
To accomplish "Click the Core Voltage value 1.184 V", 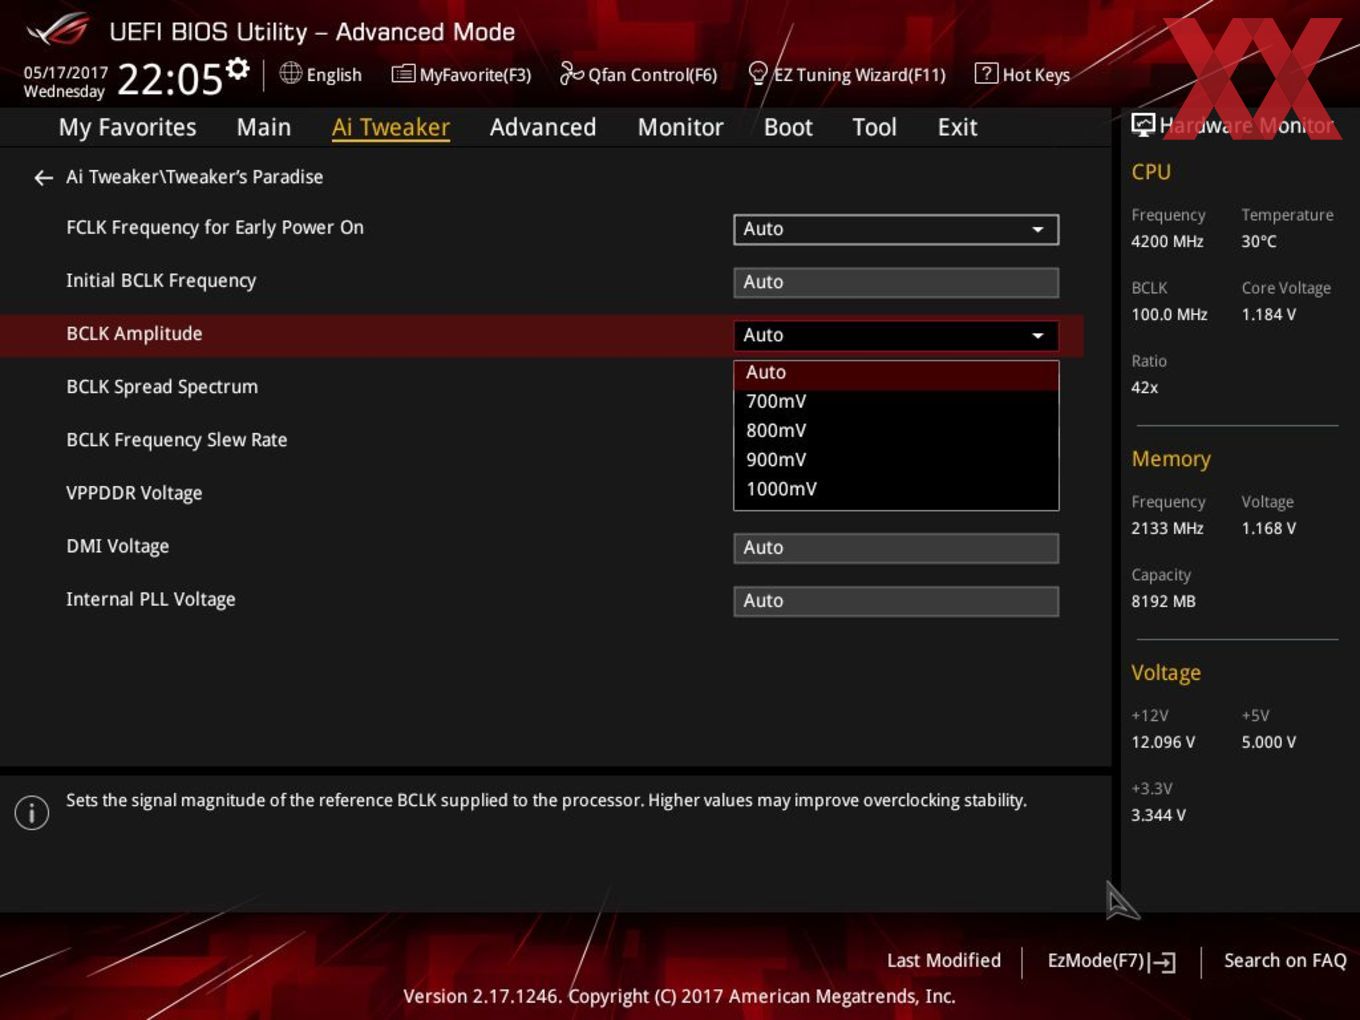I will tap(1269, 315).
